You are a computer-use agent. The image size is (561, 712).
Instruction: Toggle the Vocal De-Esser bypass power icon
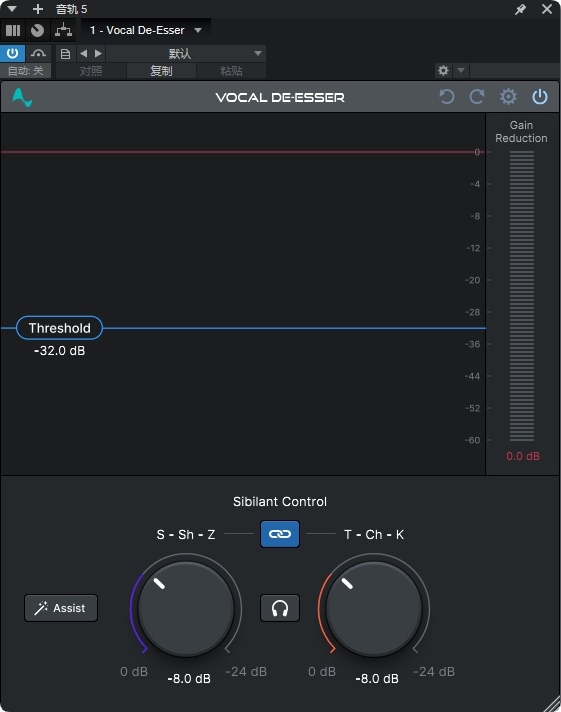(x=540, y=97)
